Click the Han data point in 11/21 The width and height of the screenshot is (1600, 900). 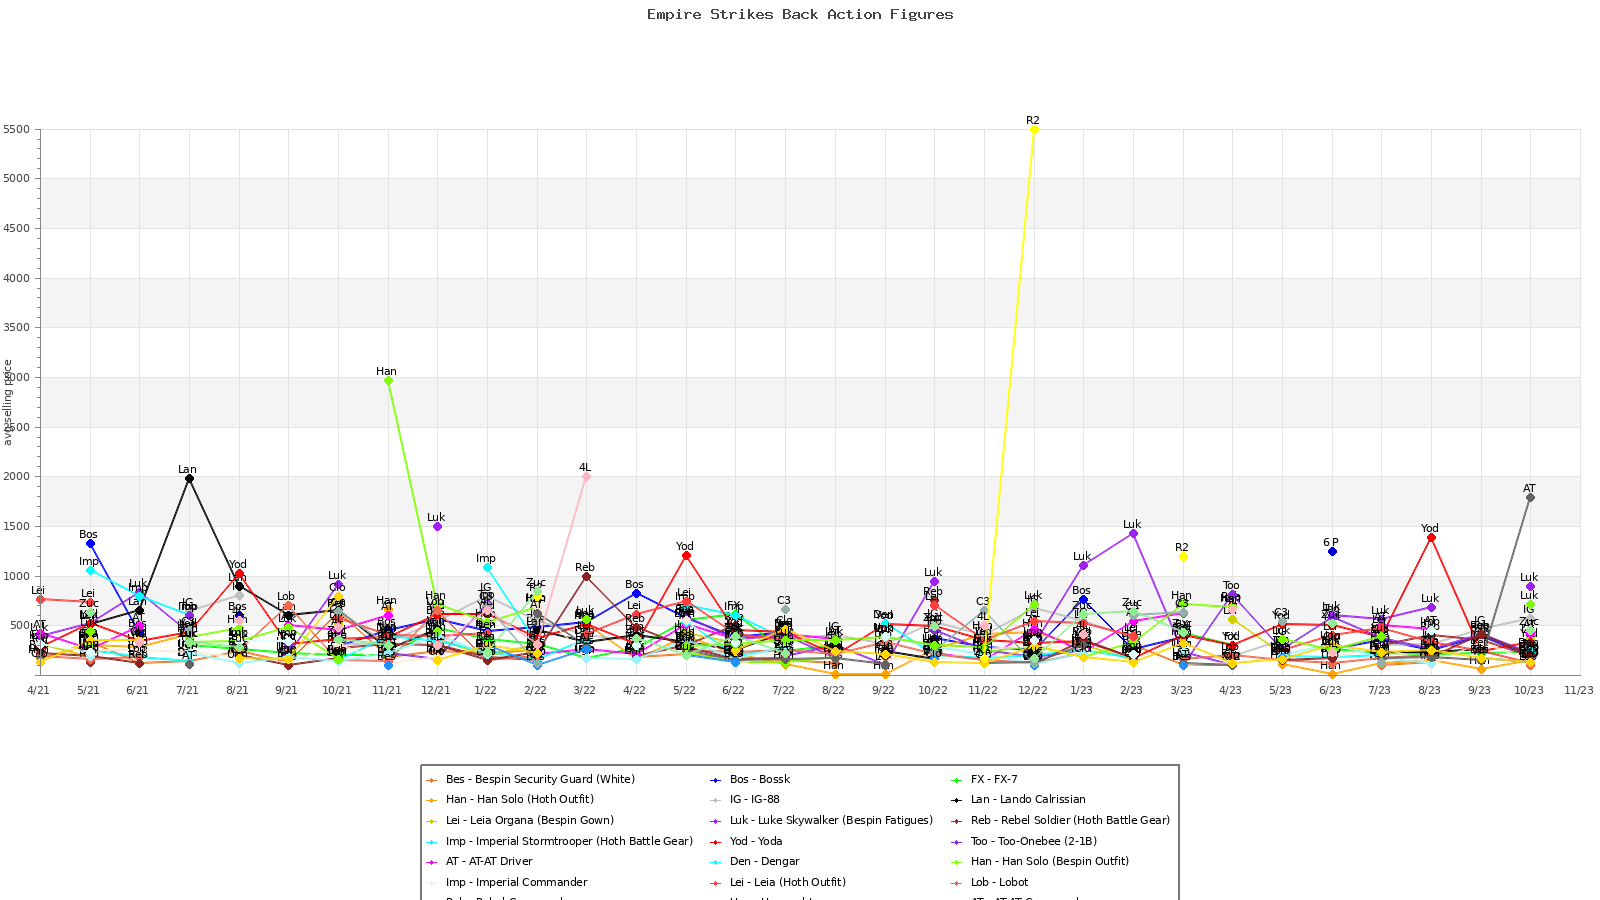pyautogui.click(x=388, y=380)
